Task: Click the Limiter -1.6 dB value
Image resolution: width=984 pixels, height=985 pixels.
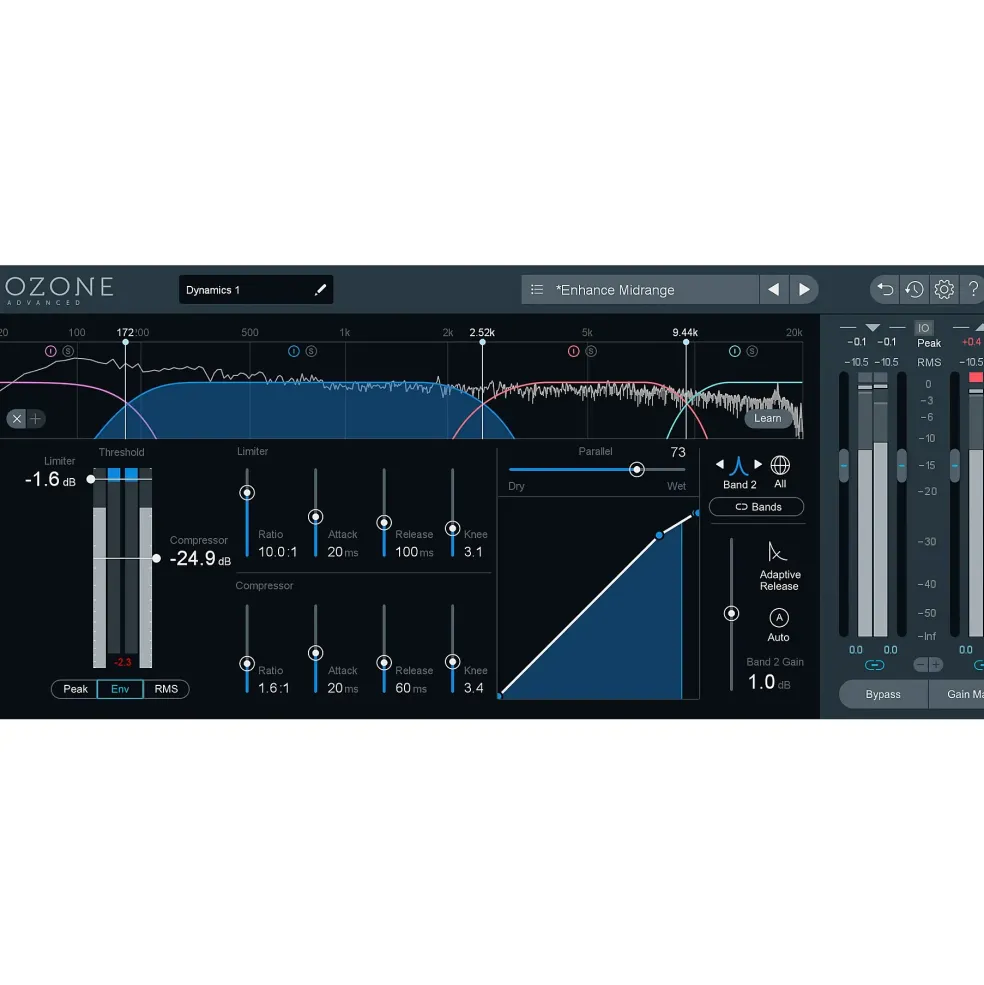Action: tap(50, 479)
